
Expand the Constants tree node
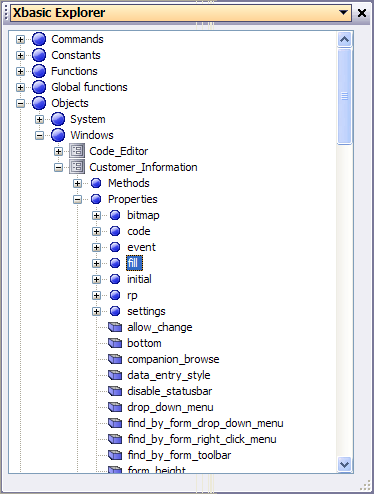click(x=20, y=55)
